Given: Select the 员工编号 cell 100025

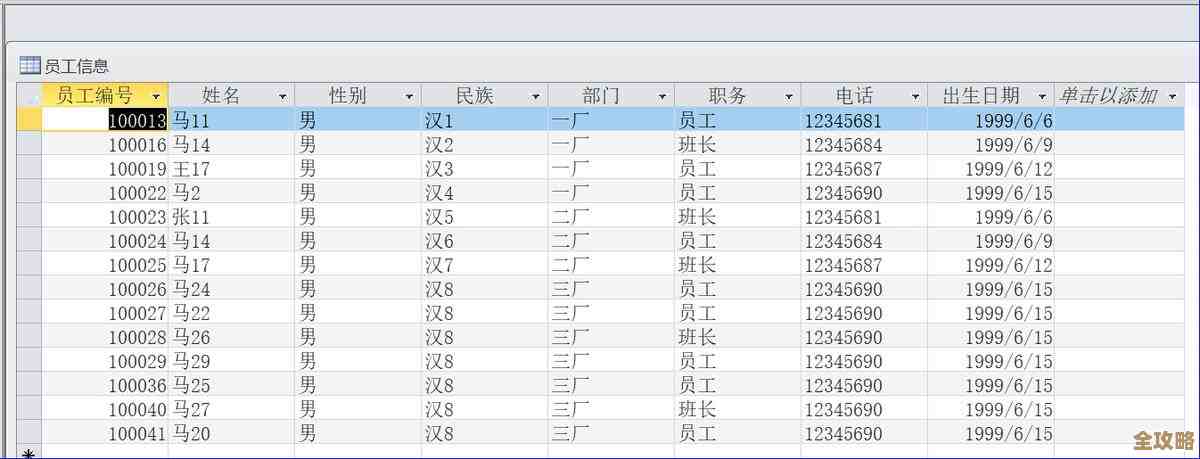Looking at the screenshot, I should point(105,264).
